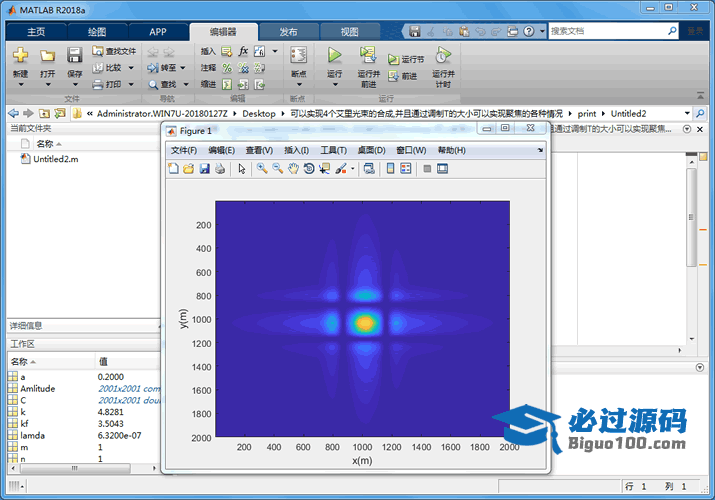Image resolution: width=715 pixels, height=500 pixels.
Task: Click the editor vertical scrollbar thumb
Action: coord(691,217)
